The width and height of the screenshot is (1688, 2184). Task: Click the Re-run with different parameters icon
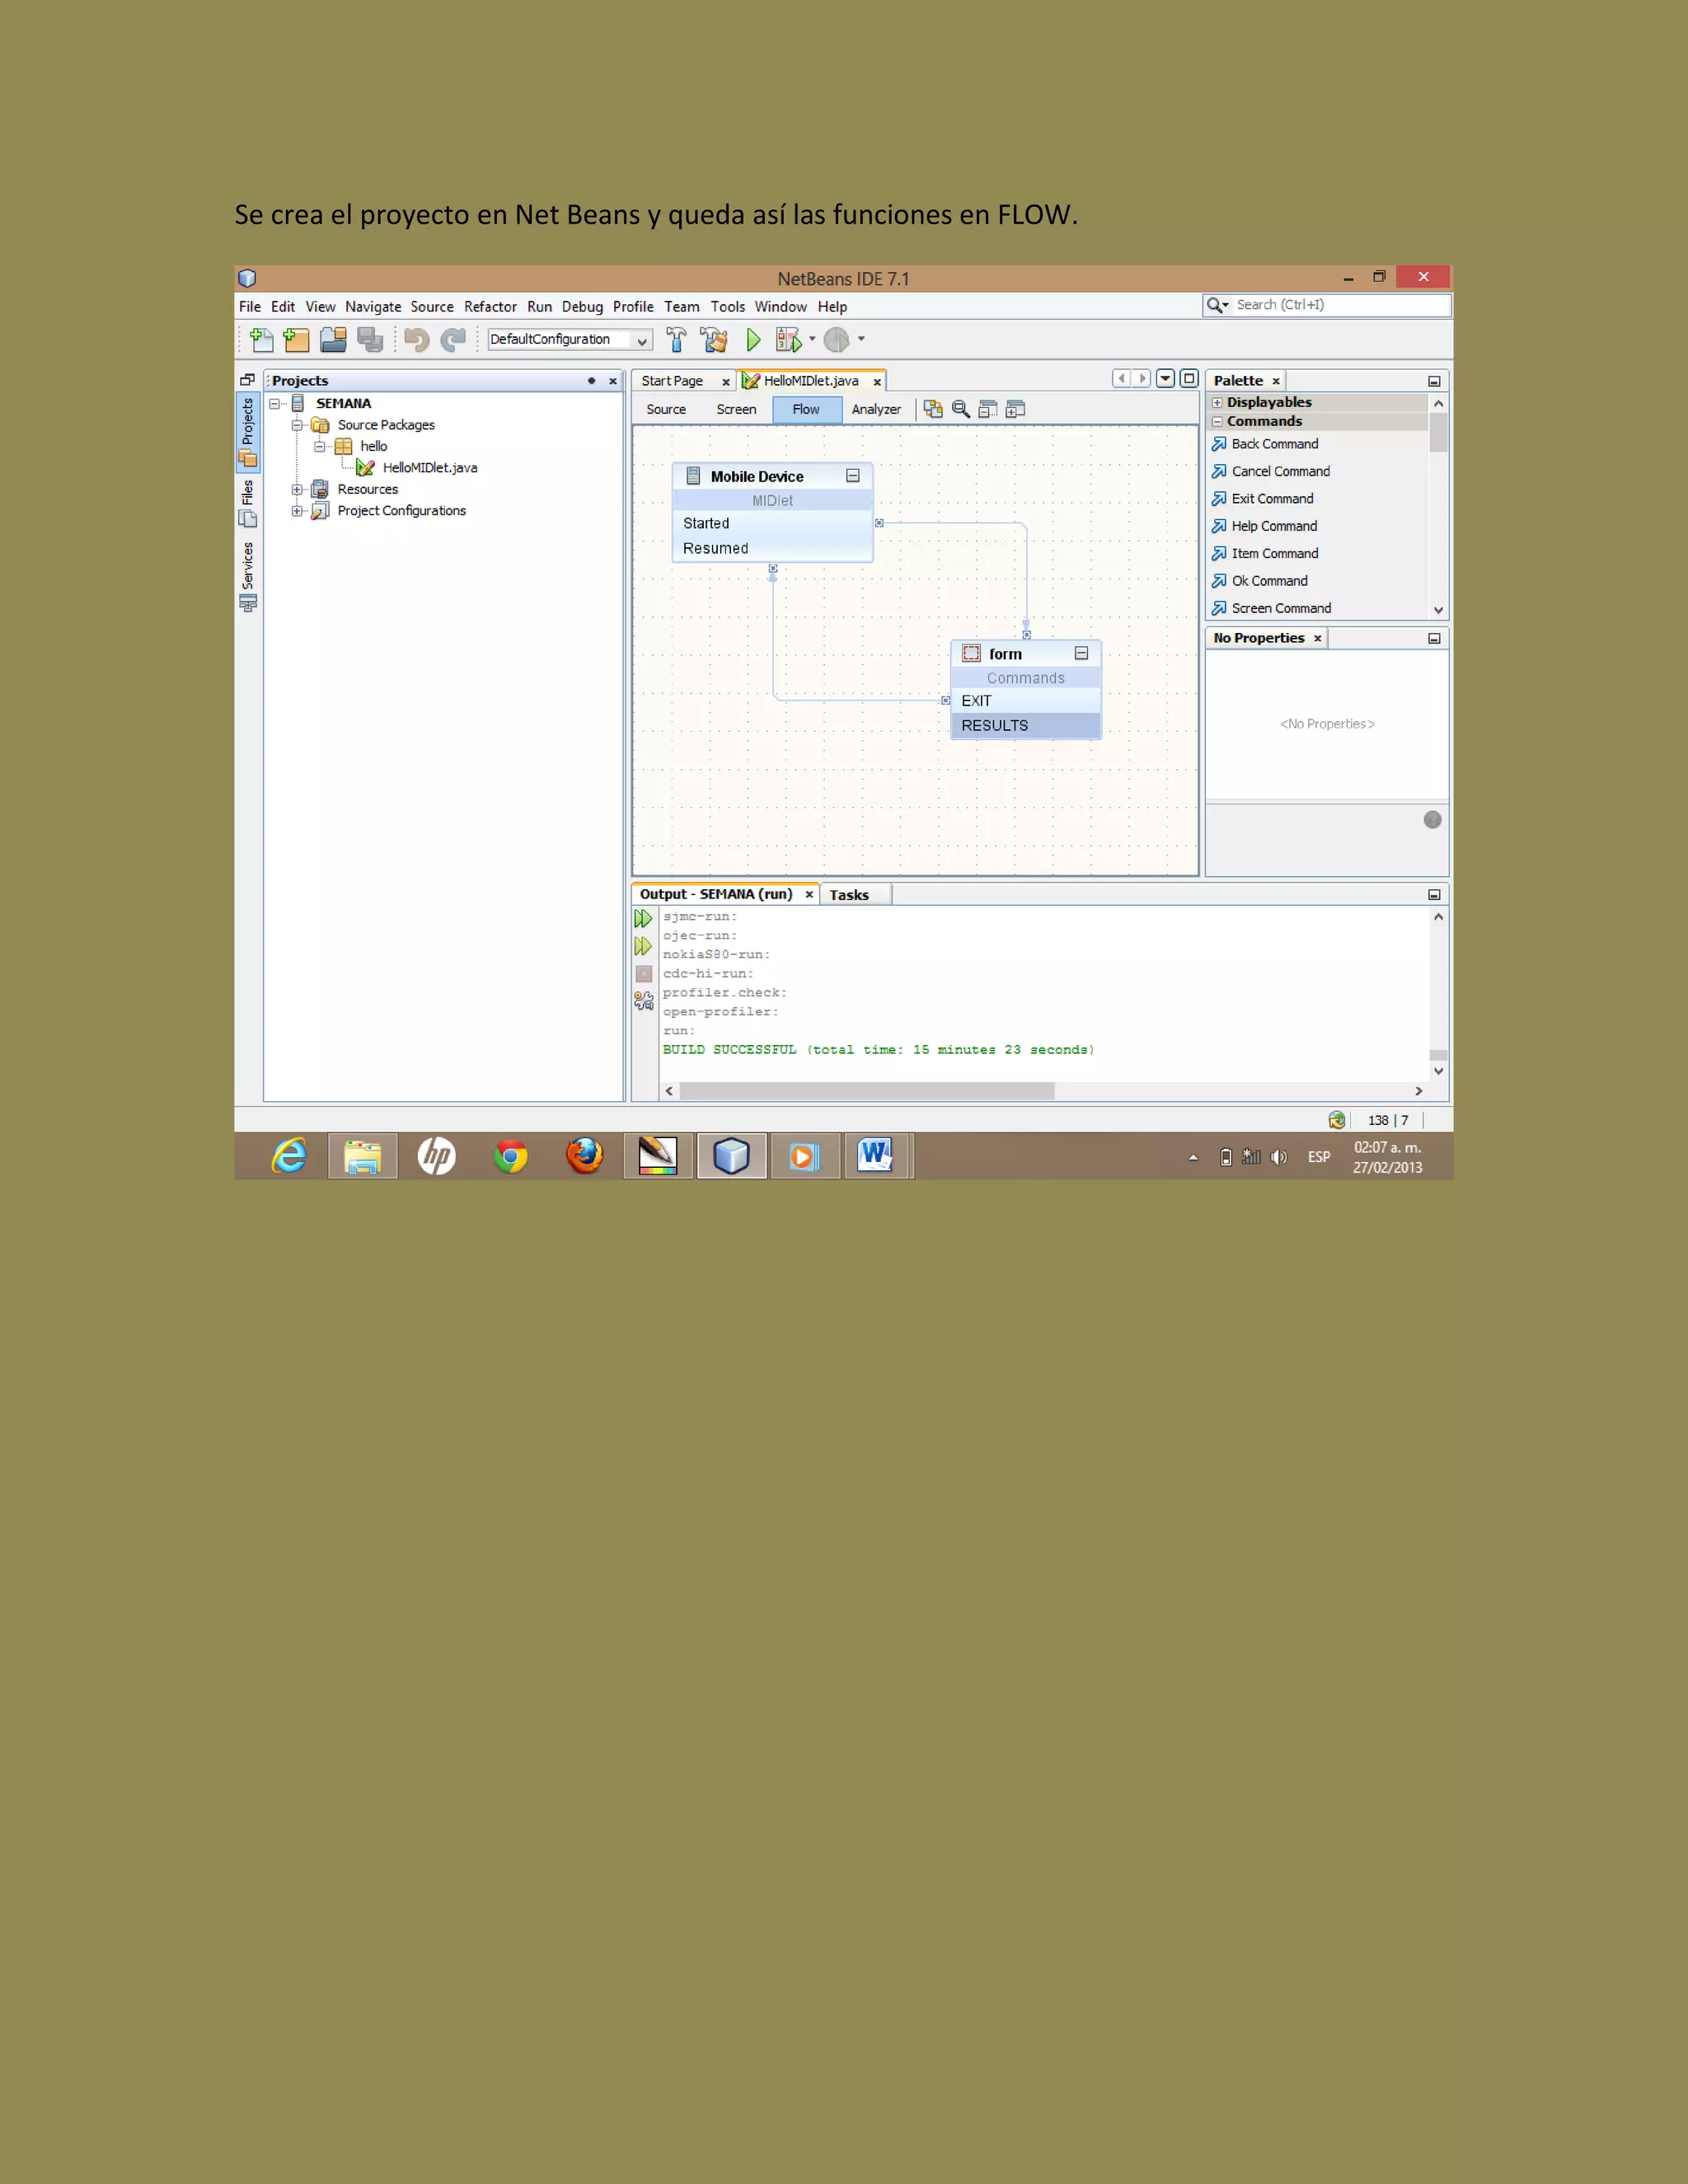click(643, 945)
